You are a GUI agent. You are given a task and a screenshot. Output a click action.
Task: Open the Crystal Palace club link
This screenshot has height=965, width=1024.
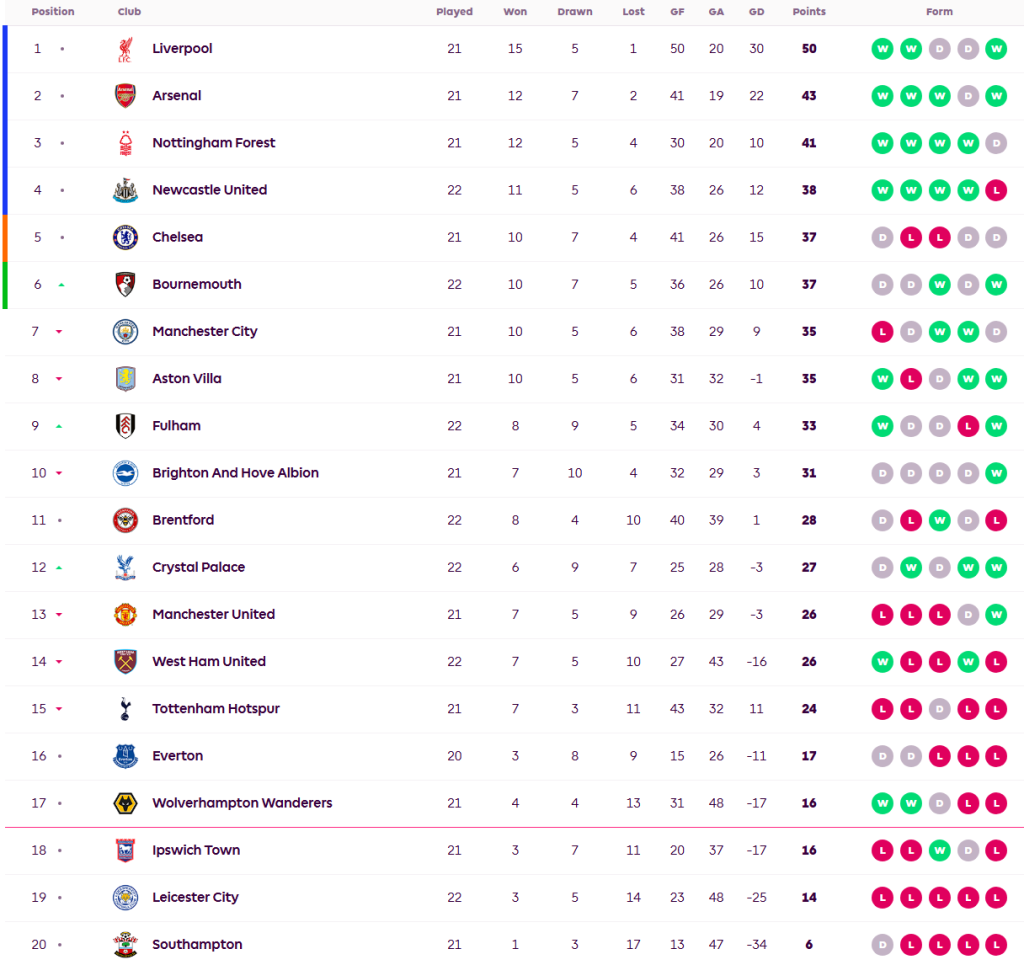(198, 567)
